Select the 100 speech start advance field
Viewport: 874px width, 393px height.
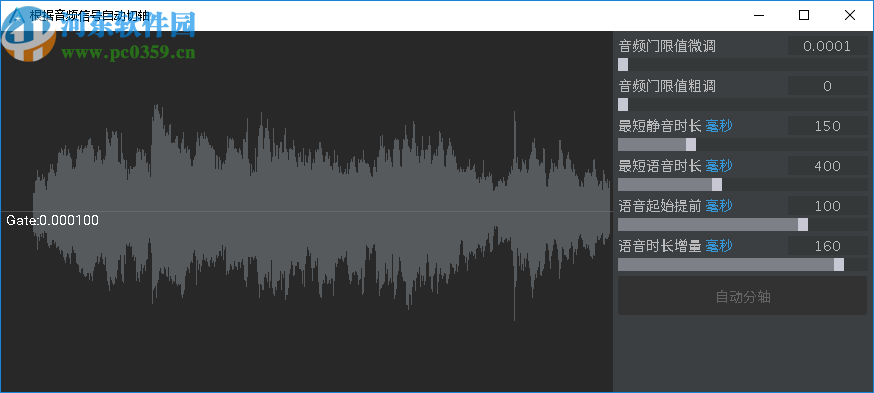click(827, 206)
